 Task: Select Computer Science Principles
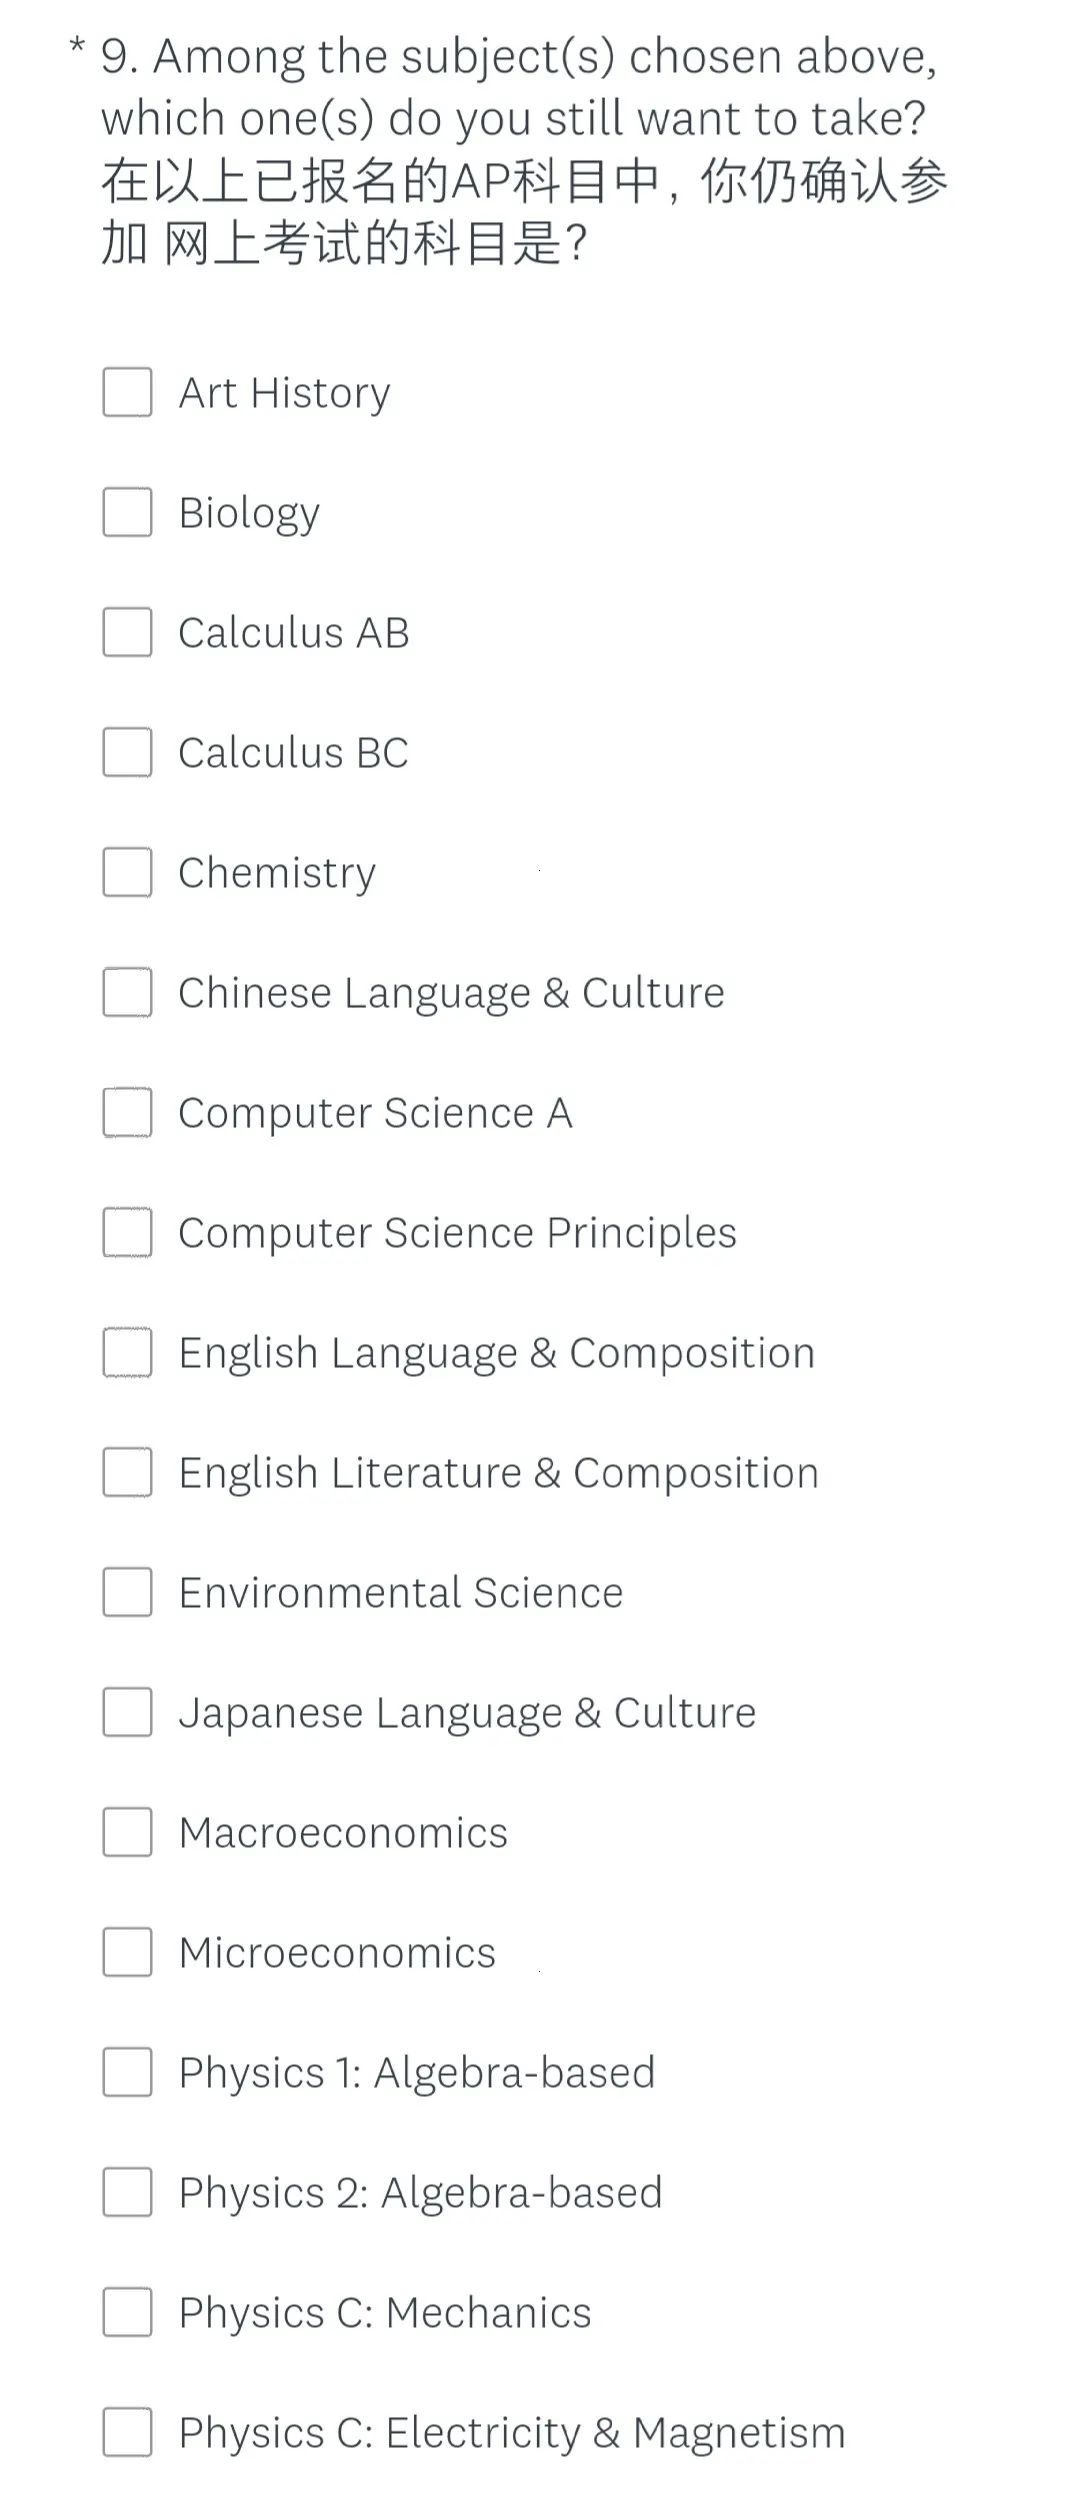coord(126,1232)
